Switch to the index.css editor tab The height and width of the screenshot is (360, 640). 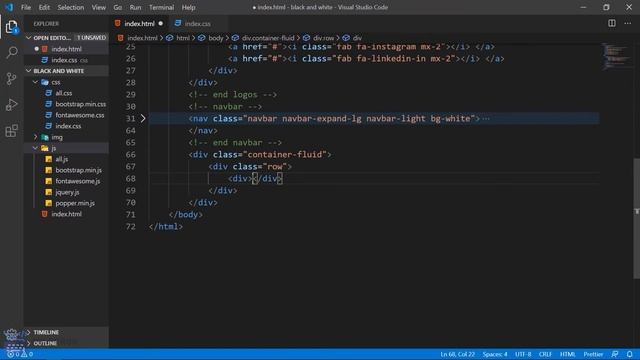(198, 24)
